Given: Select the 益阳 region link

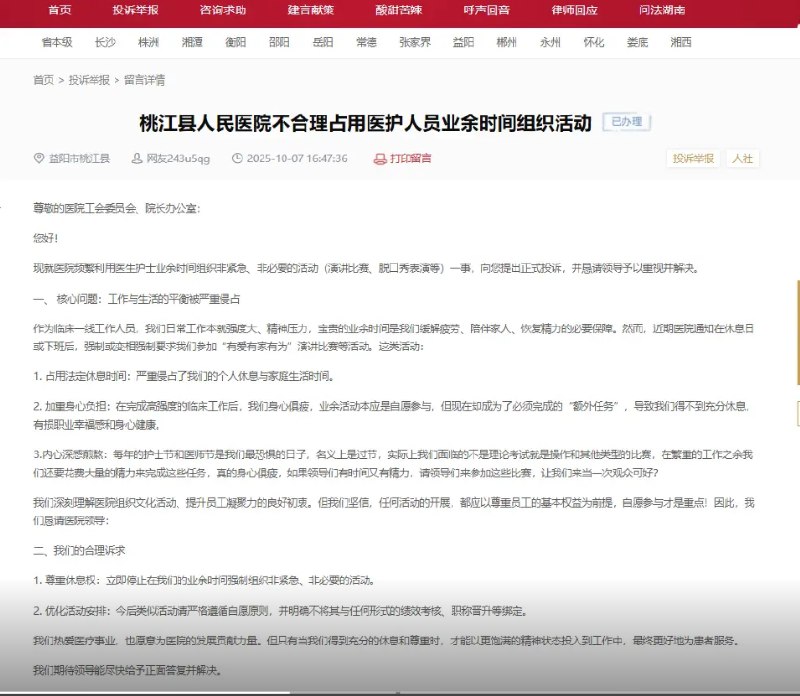Looking at the screenshot, I should pos(463,42).
